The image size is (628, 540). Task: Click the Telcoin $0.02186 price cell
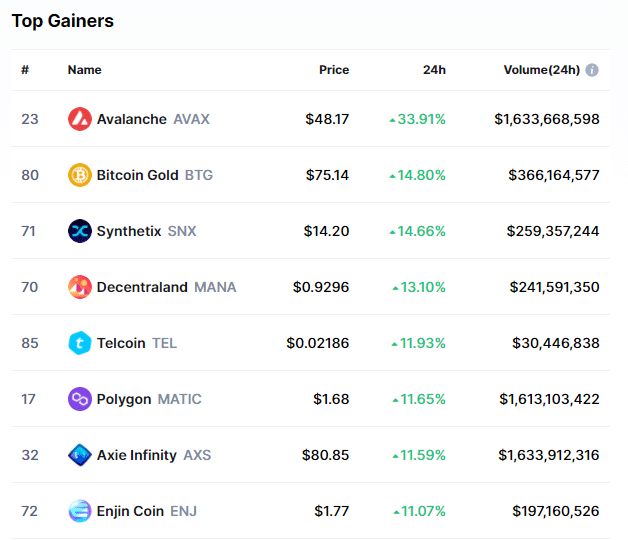318,343
